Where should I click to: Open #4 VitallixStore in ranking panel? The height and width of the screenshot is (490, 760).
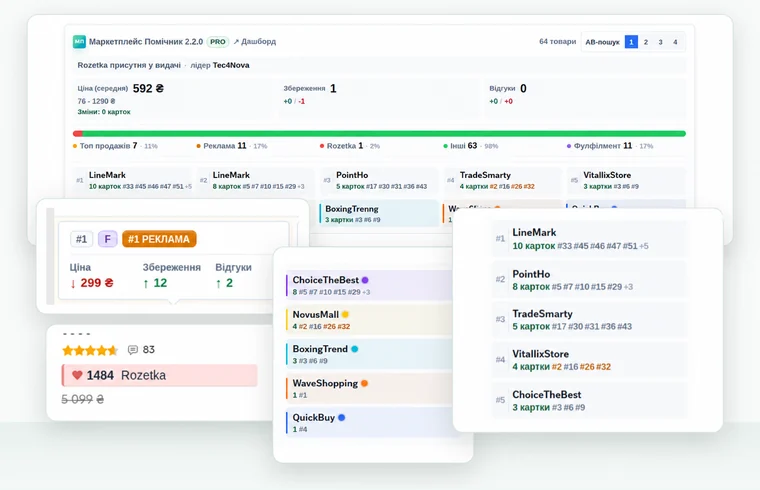(x=589, y=360)
